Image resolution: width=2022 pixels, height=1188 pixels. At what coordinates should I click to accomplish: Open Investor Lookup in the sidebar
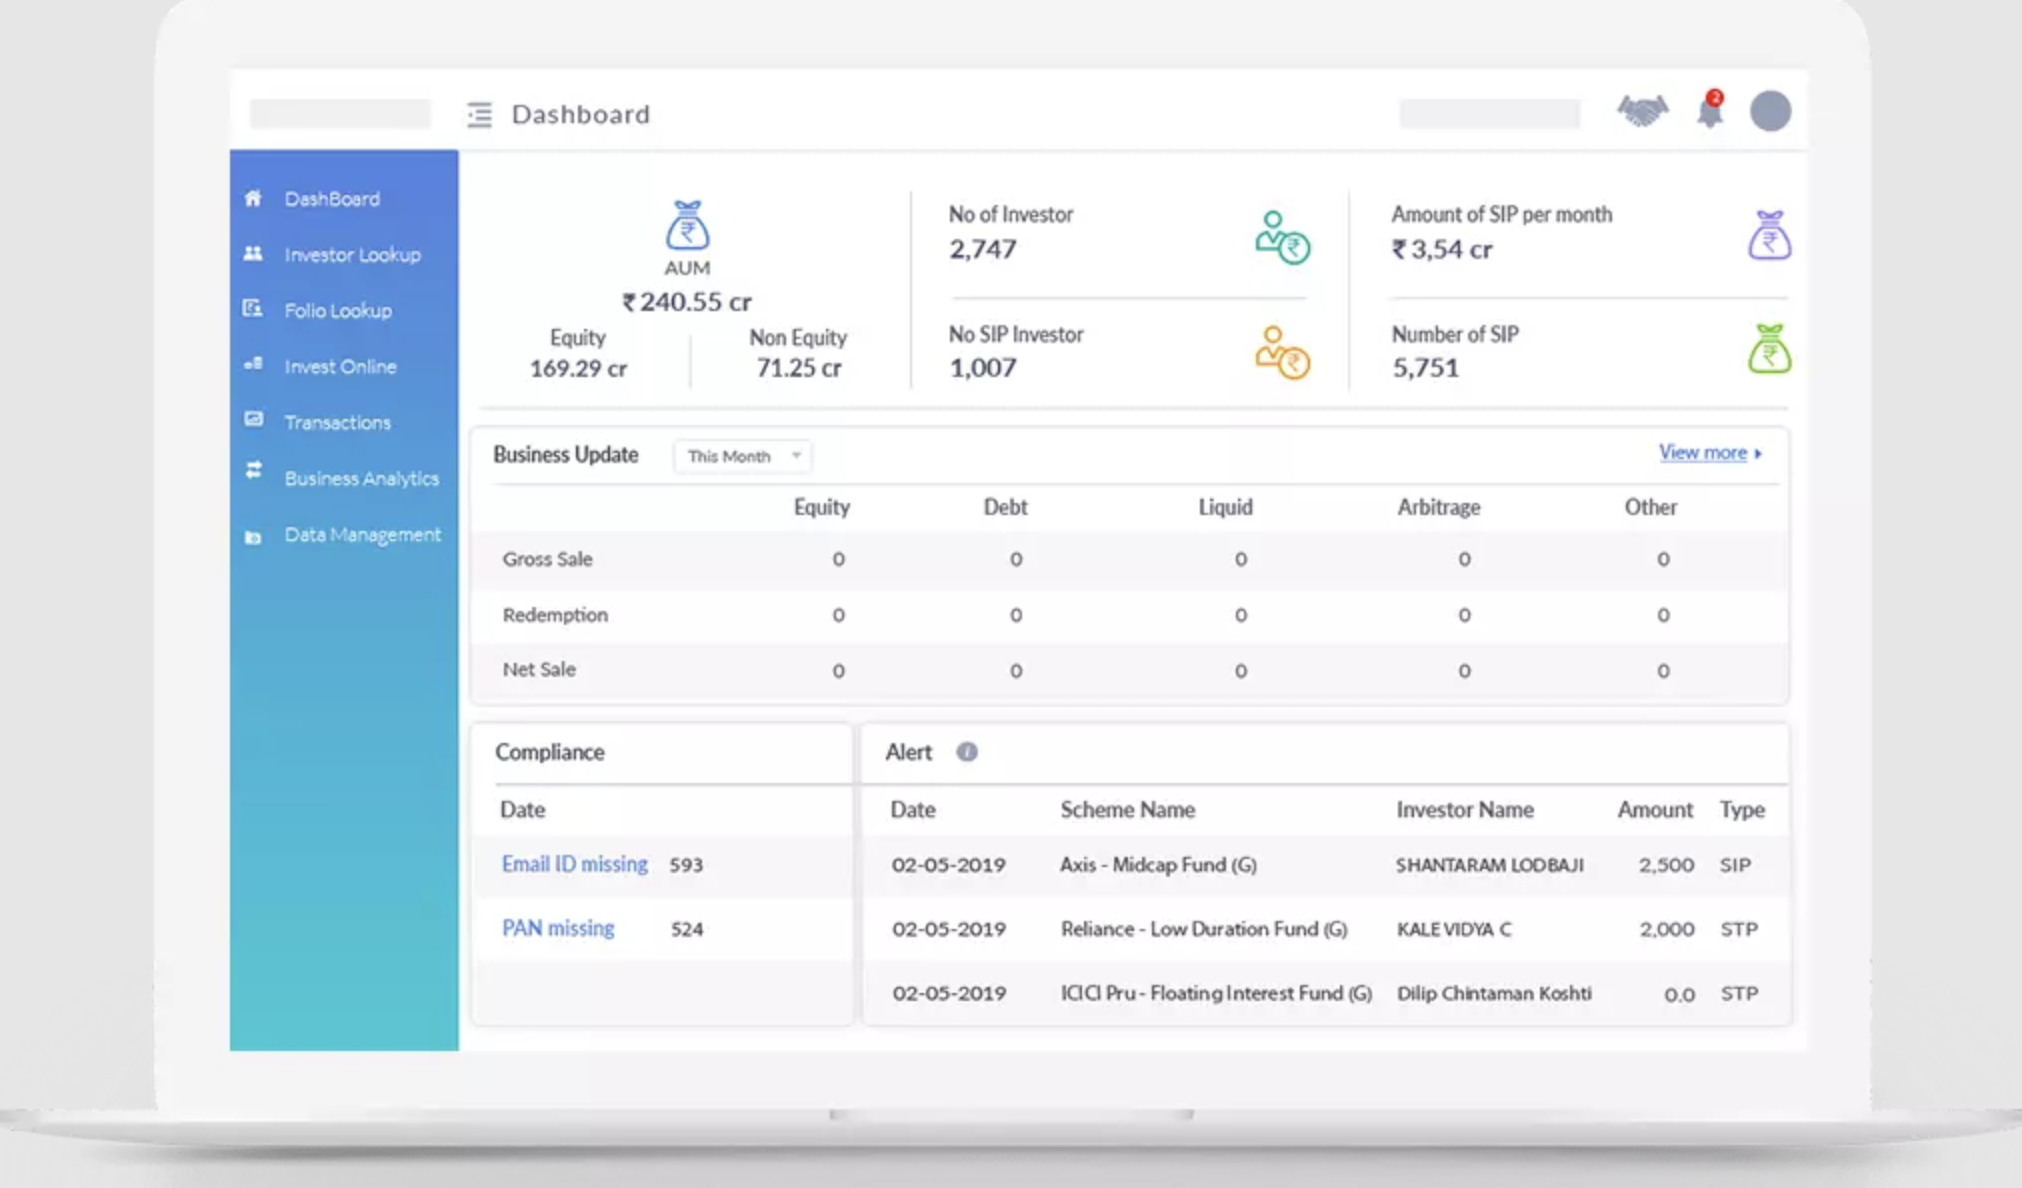352,255
